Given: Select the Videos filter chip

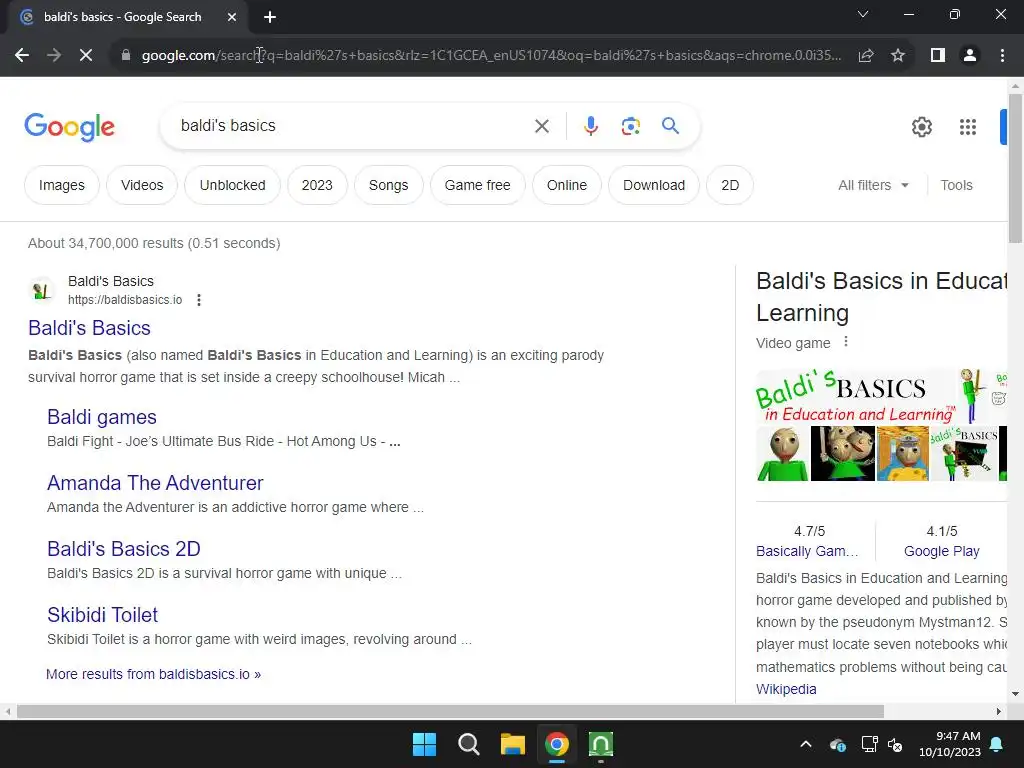Looking at the screenshot, I should click(x=142, y=185).
